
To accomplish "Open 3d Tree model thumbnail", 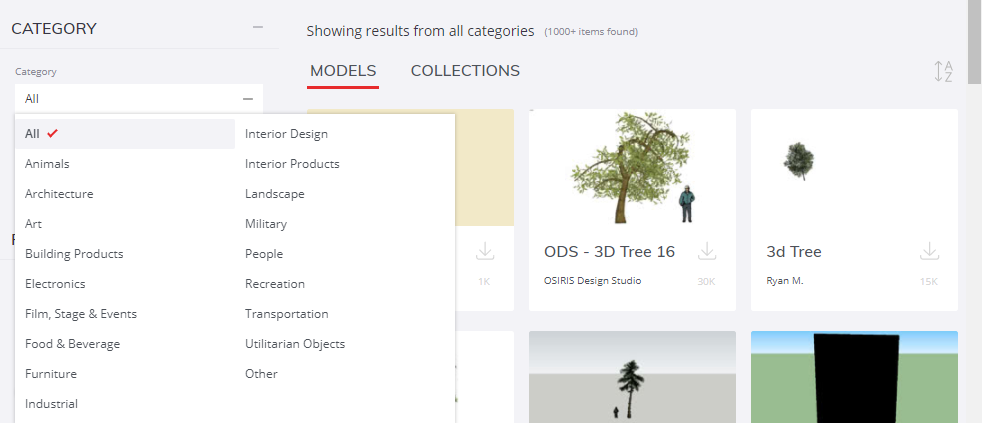I will pyautogui.click(x=854, y=167).
